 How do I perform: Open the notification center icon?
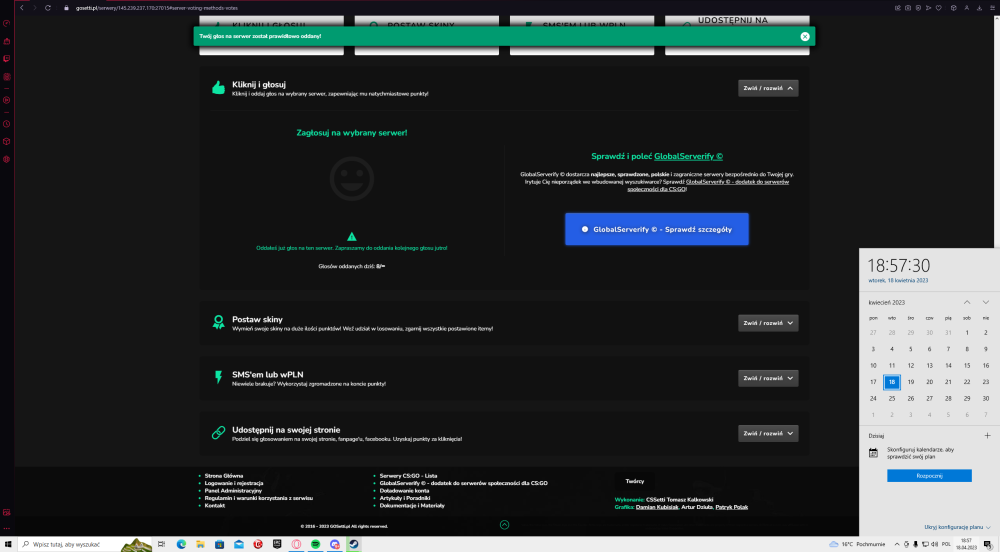click(987, 544)
